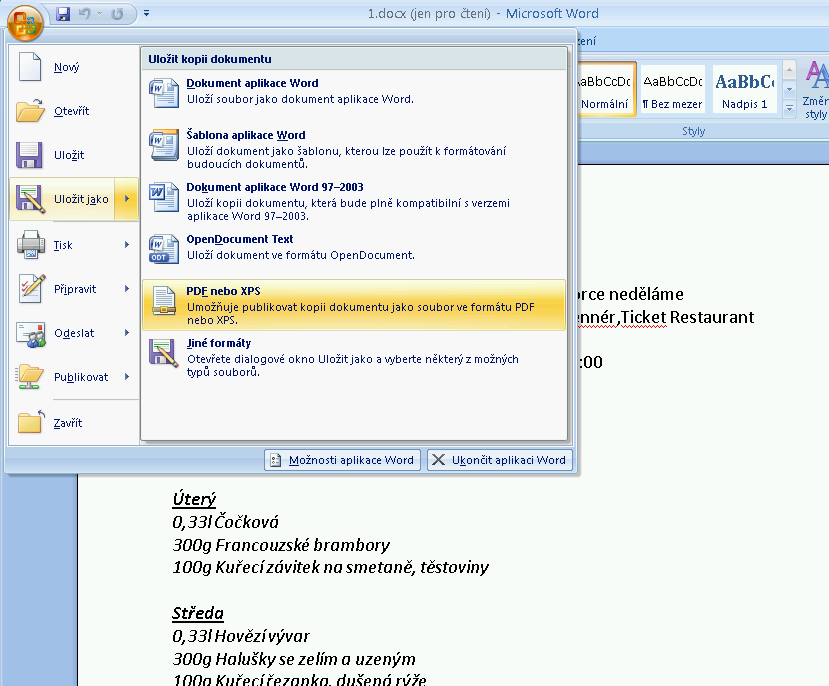
Task: Open the Customize Quick Access Toolbar arrow
Action: [x=146, y=14]
